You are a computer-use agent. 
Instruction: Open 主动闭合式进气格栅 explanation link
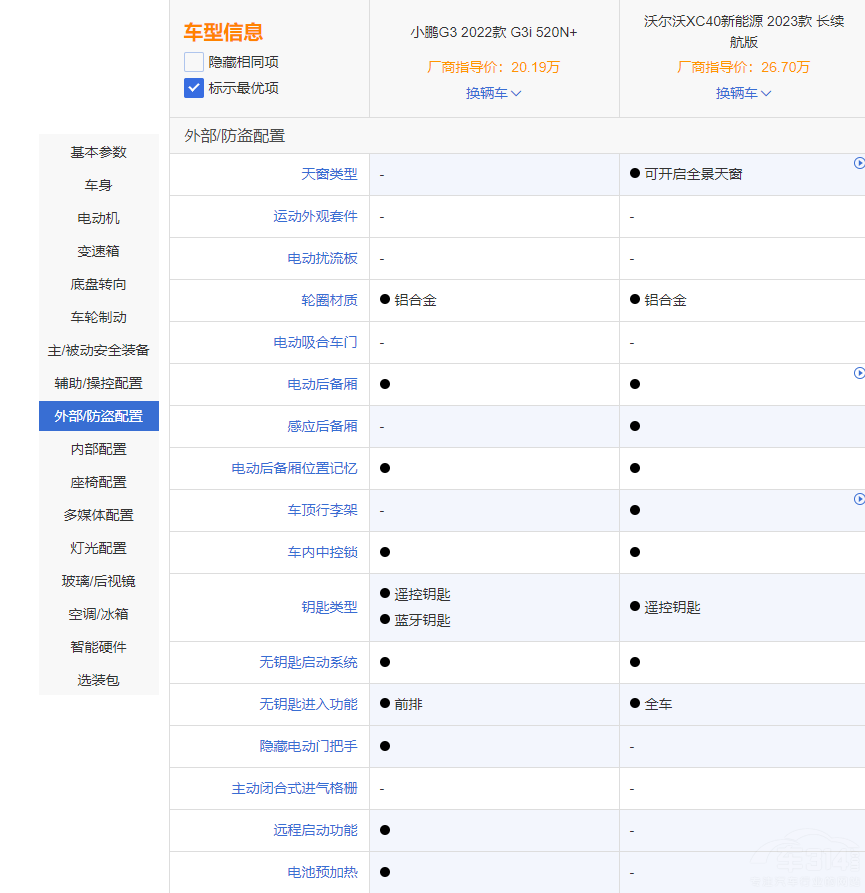click(x=294, y=788)
